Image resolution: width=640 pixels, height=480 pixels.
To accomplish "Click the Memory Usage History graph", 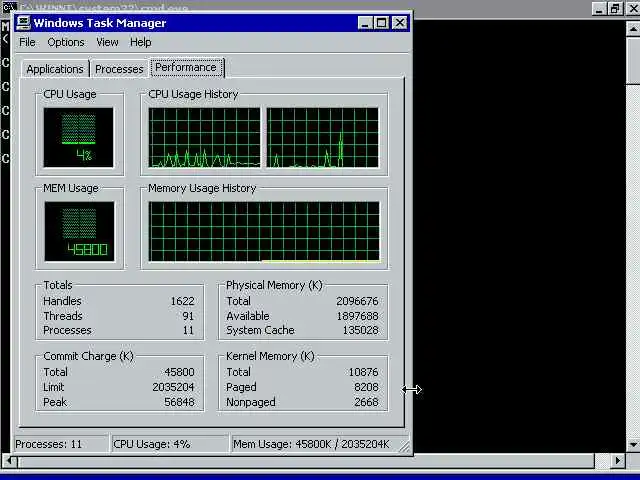I will [264, 231].
